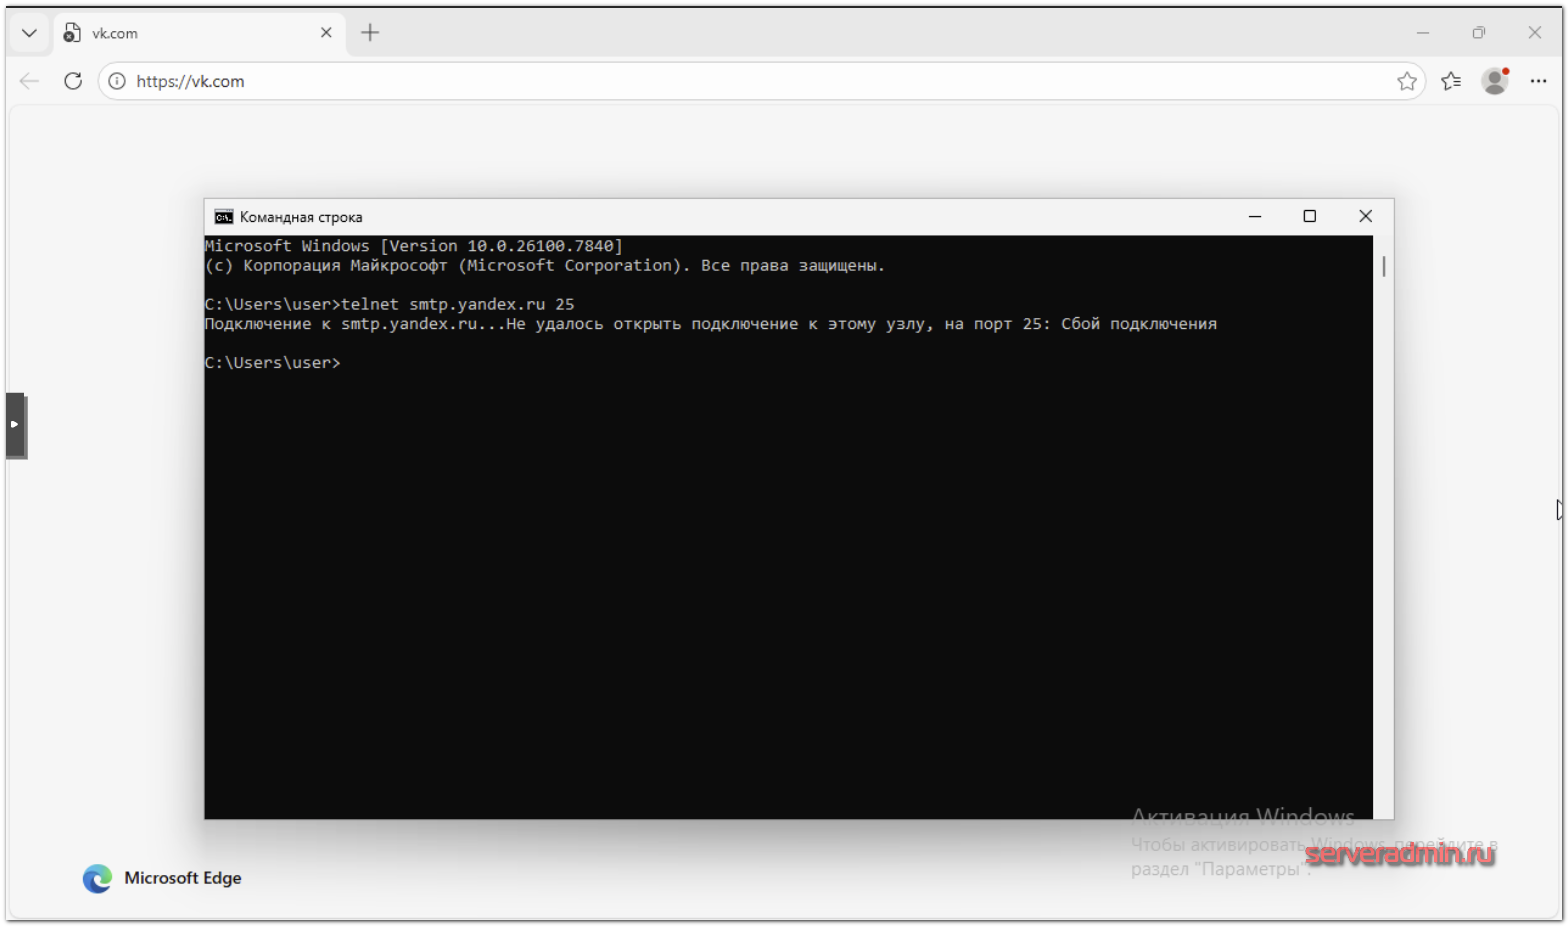The image size is (1568, 926).
Task: Close the Командная строка window
Action: point(1365,216)
